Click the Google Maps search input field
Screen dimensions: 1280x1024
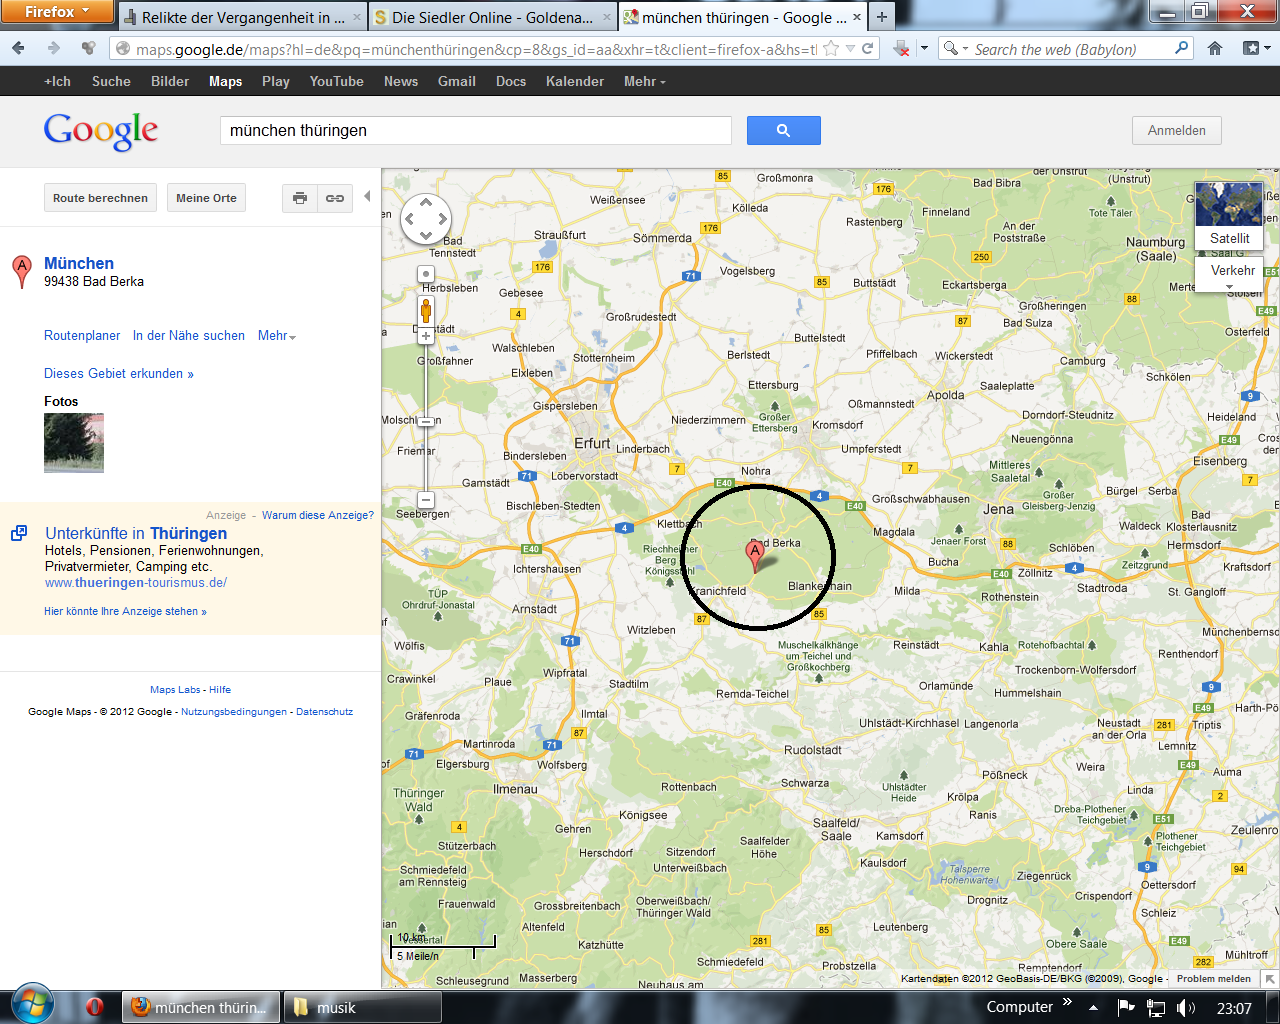pyautogui.click(x=476, y=130)
